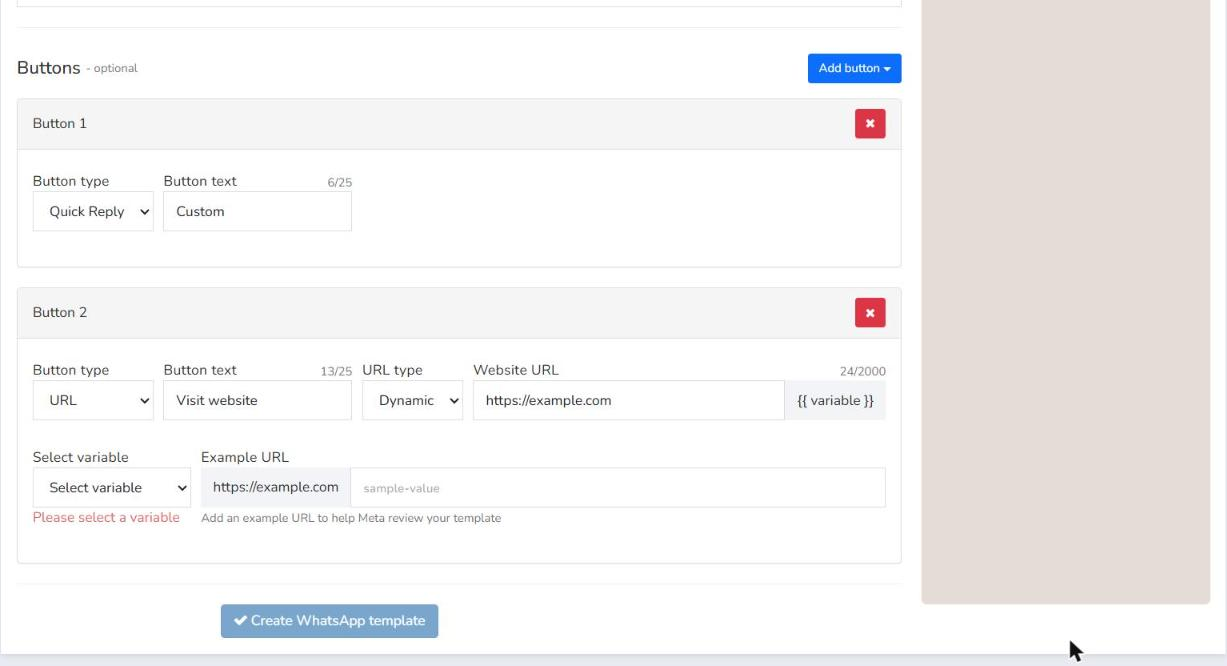The height and width of the screenshot is (666, 1227).
Task: Click the 6/25 character counter
Action: click(340, 183)
